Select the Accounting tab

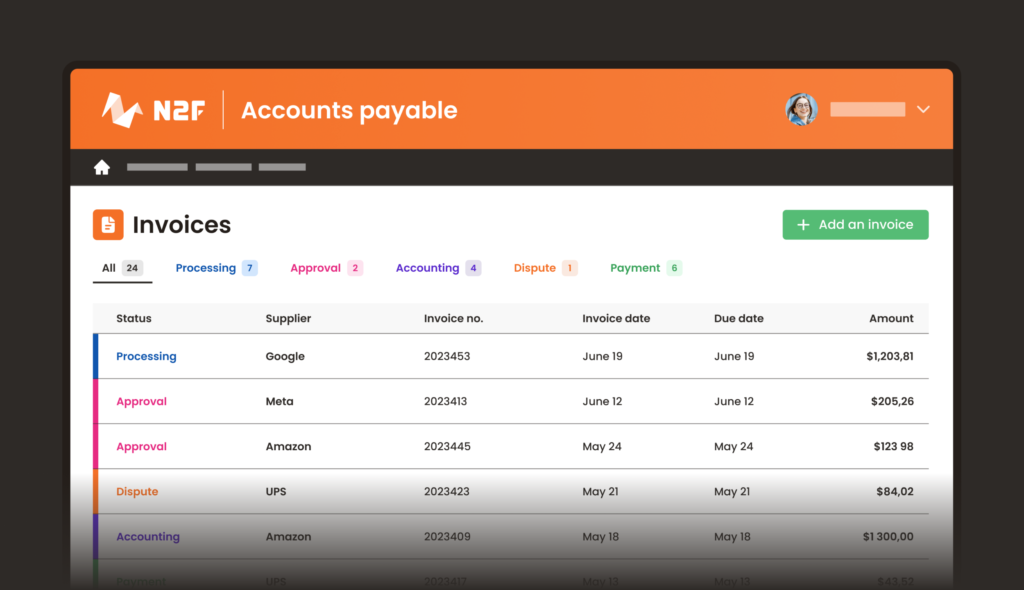click(428, 267)
